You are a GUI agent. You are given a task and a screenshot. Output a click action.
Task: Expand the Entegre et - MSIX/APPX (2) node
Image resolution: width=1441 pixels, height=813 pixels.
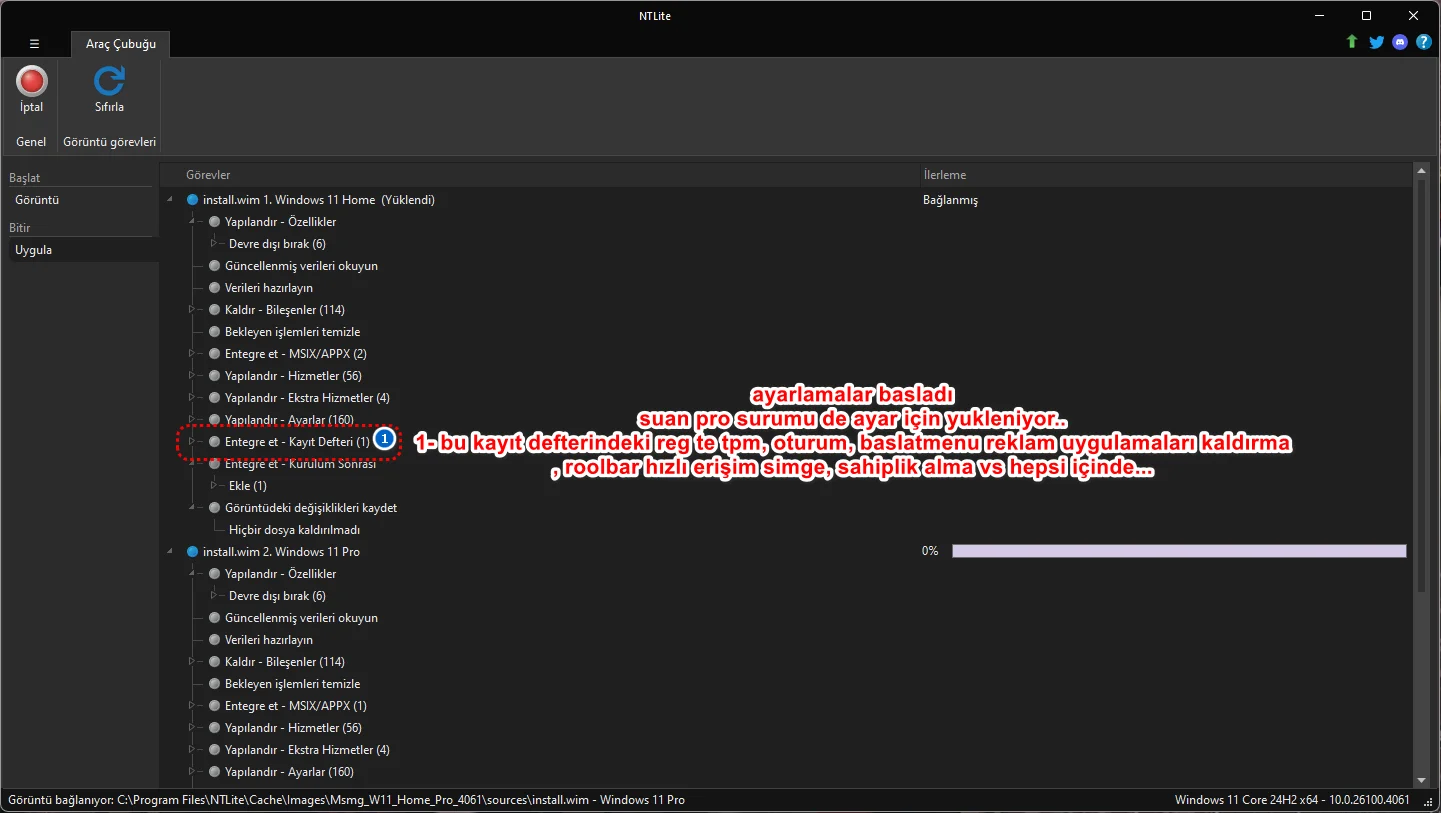click(x=192, y=354)
